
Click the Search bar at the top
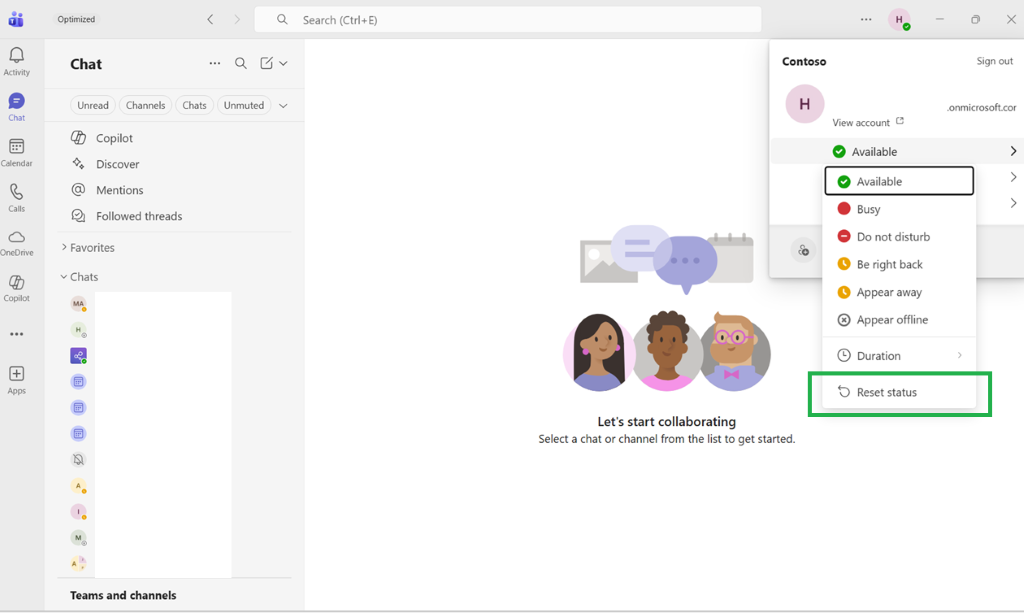(x=510, y=19)
